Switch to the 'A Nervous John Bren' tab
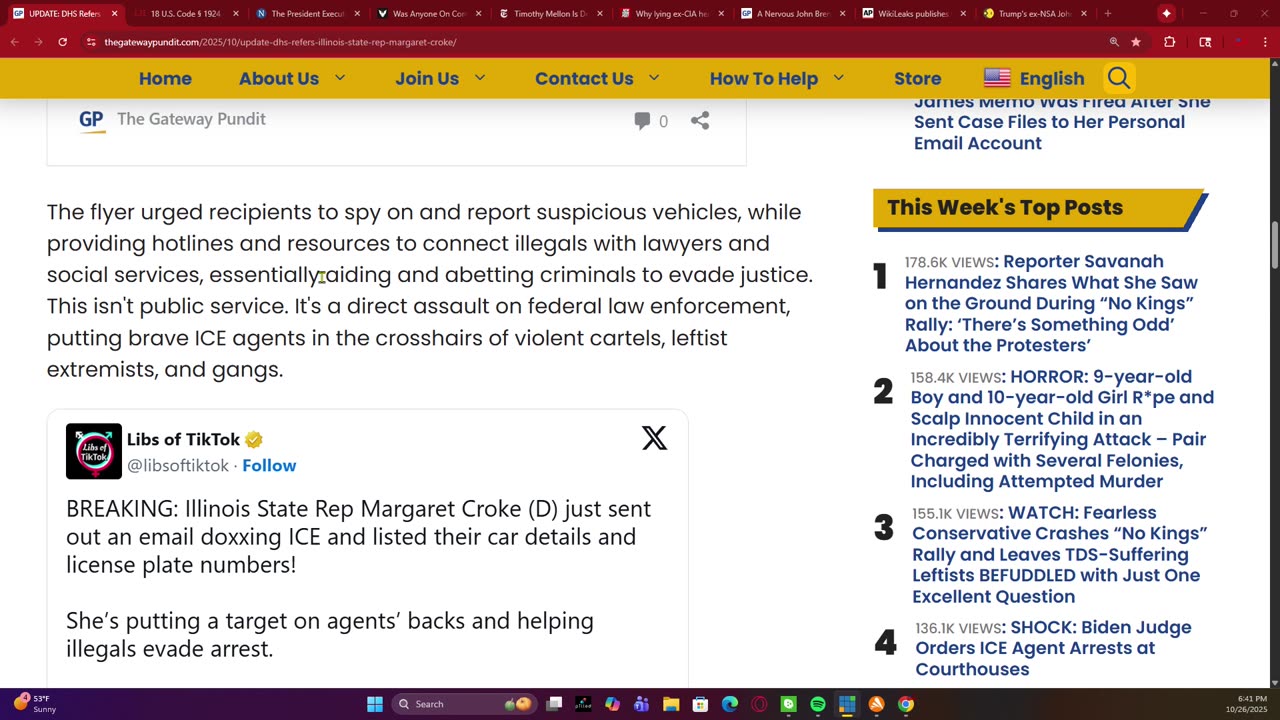The height and width of the screenshot is (720, 1280). pos(793,14)
